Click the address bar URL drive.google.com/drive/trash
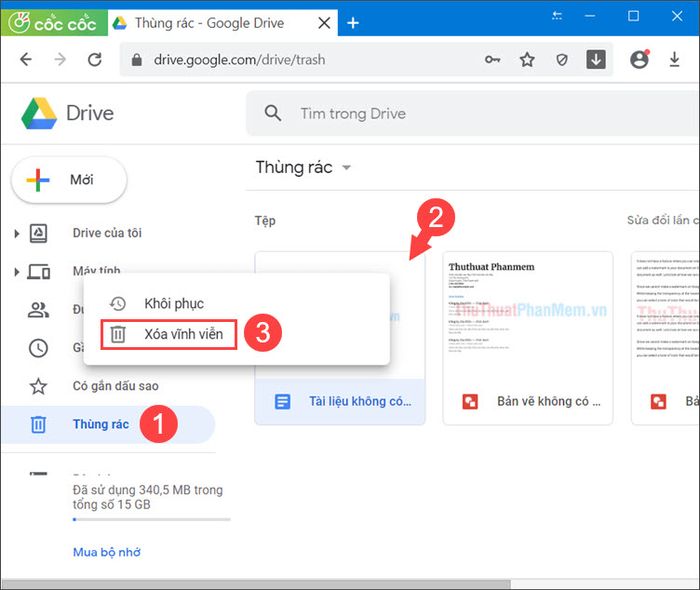This screenshot has height=590, width=700. click(239, 60)
